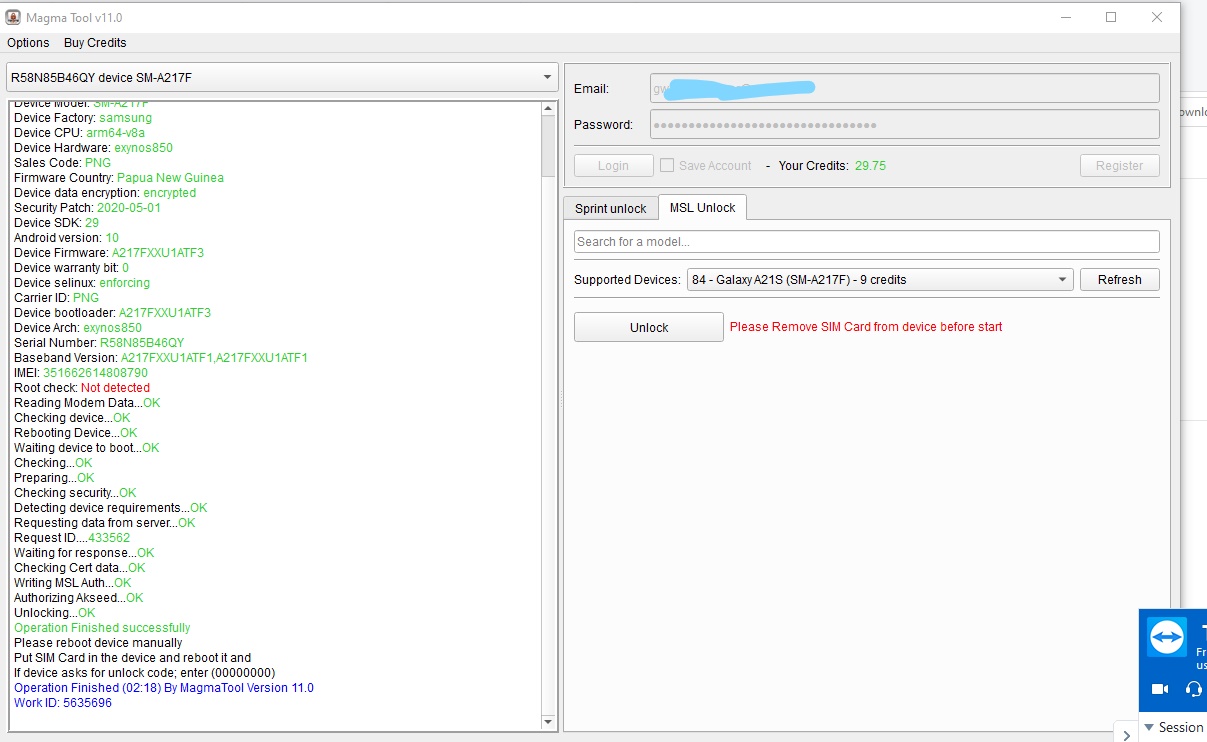1207x742 pixels.
Task: Click the TeamViewer logo icon
Action: [1167, 637]
